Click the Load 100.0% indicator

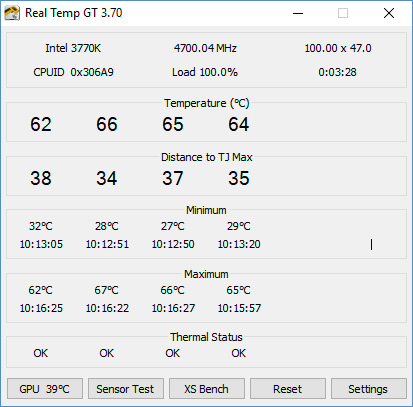pos(205,72)
